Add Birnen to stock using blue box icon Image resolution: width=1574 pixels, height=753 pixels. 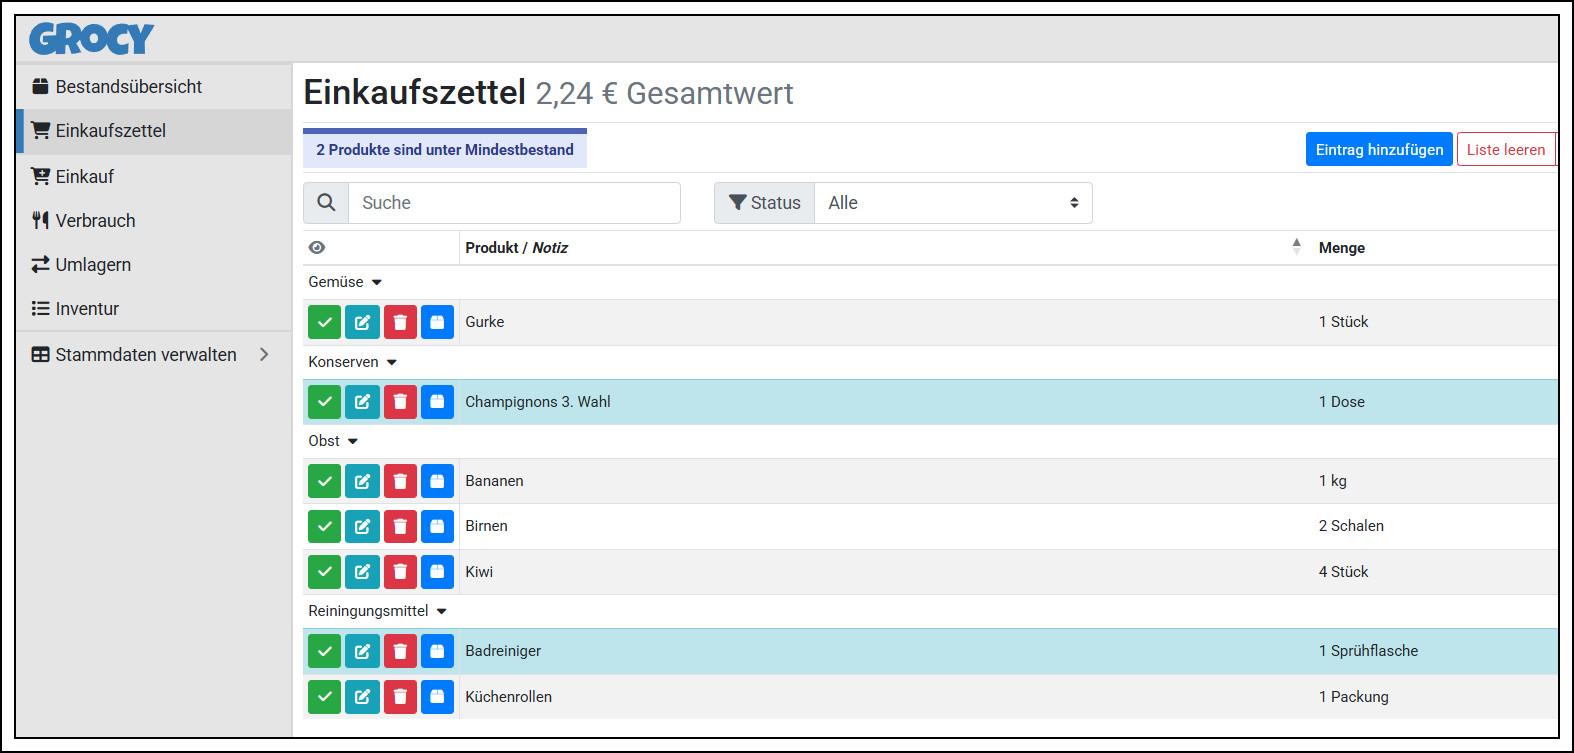437,526
